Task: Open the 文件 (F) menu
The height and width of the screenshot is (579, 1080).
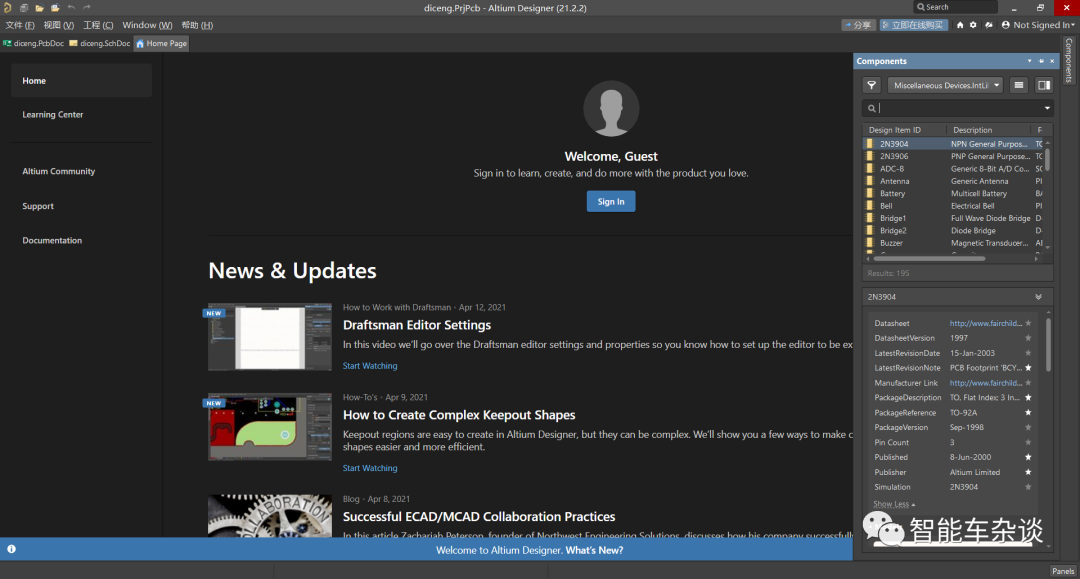Action: (x=20, y=25)
